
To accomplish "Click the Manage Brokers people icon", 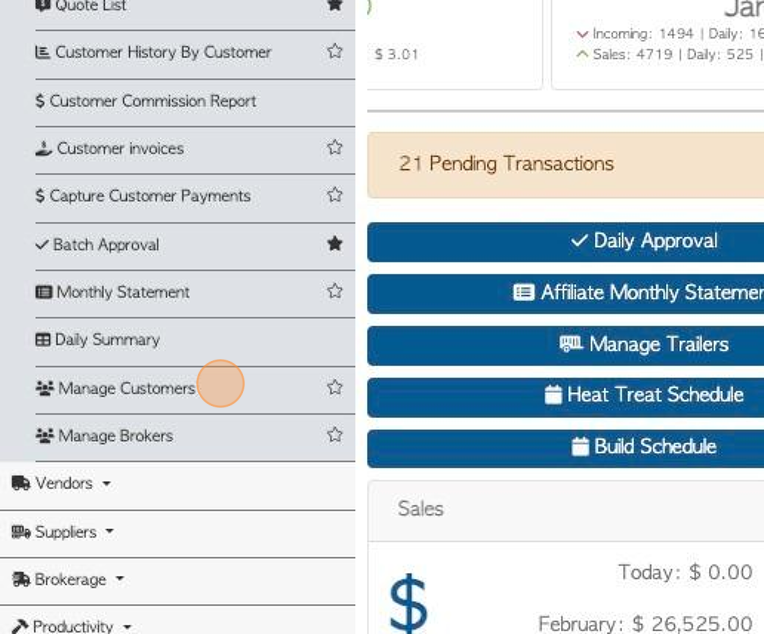I will (44, 436).
